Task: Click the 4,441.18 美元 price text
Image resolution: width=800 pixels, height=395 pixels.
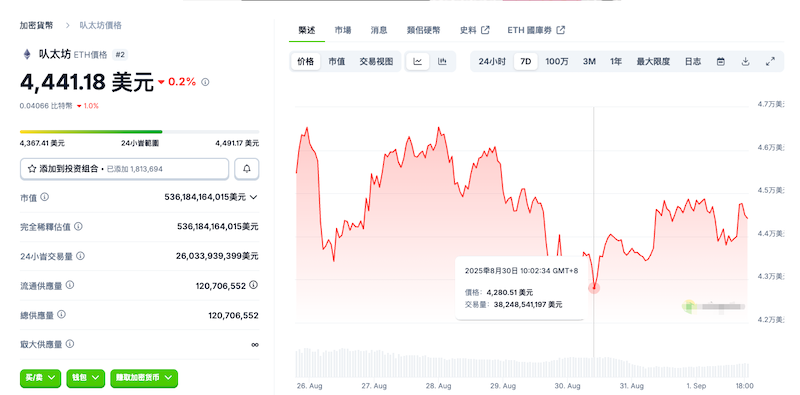Action: (87, 82)
